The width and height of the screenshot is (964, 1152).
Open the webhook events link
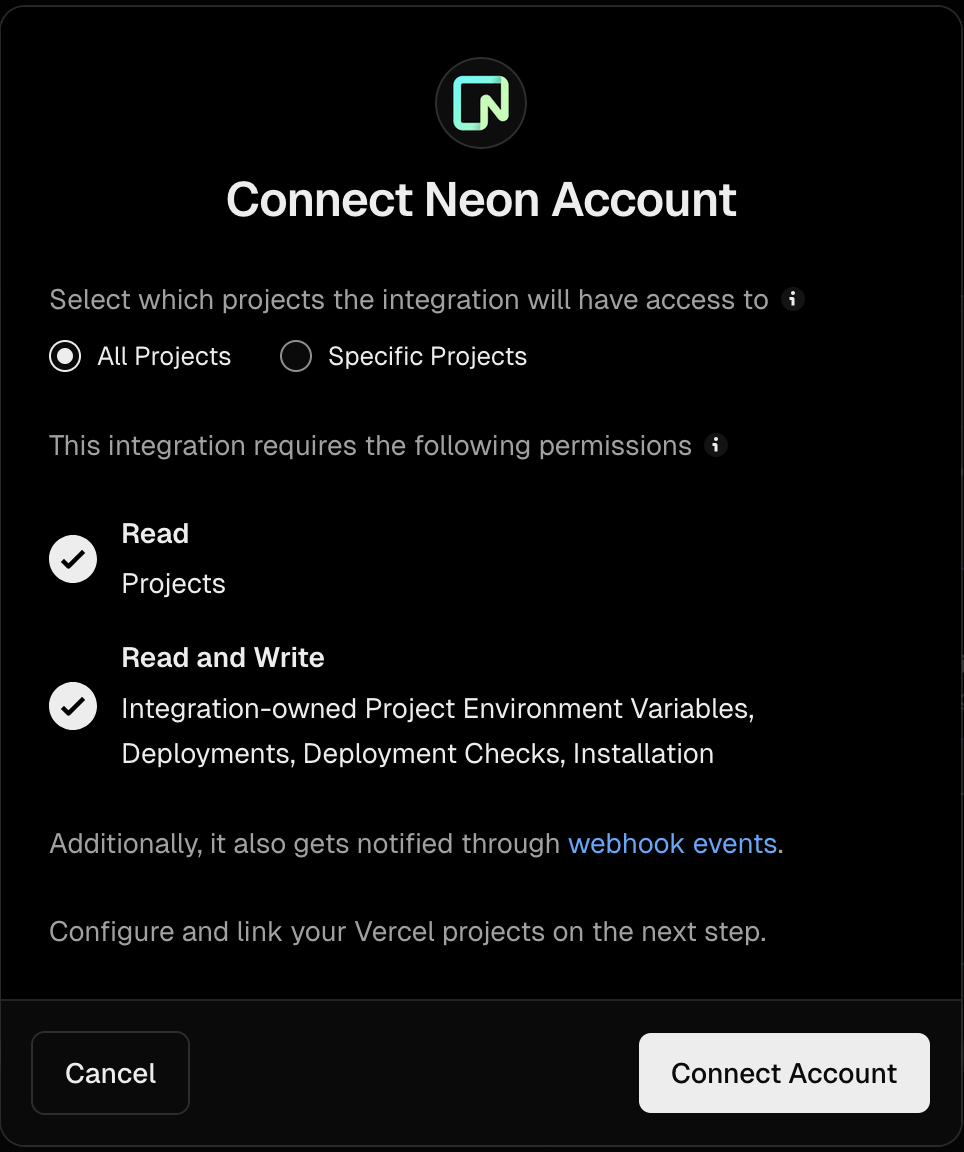[673, 843]
